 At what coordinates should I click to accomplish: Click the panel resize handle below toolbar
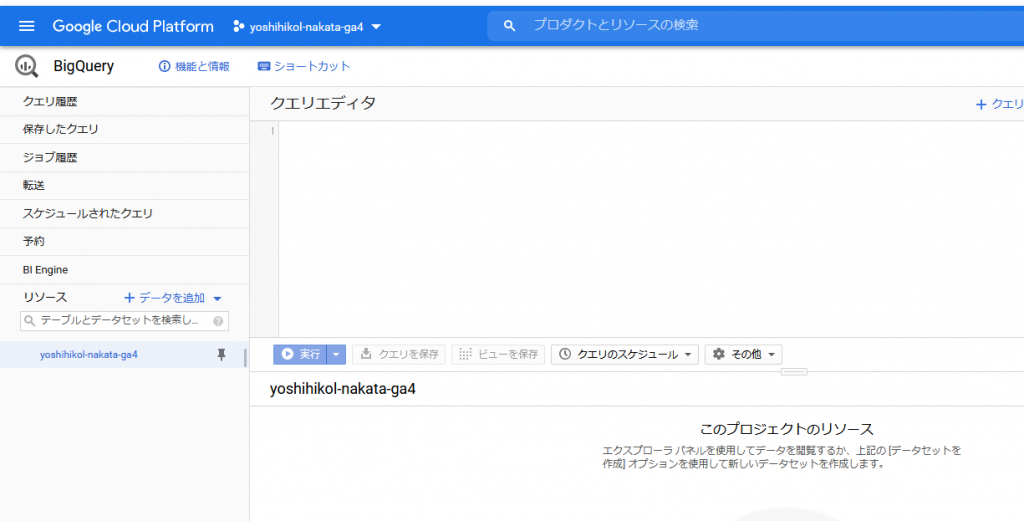pos(794,371)
